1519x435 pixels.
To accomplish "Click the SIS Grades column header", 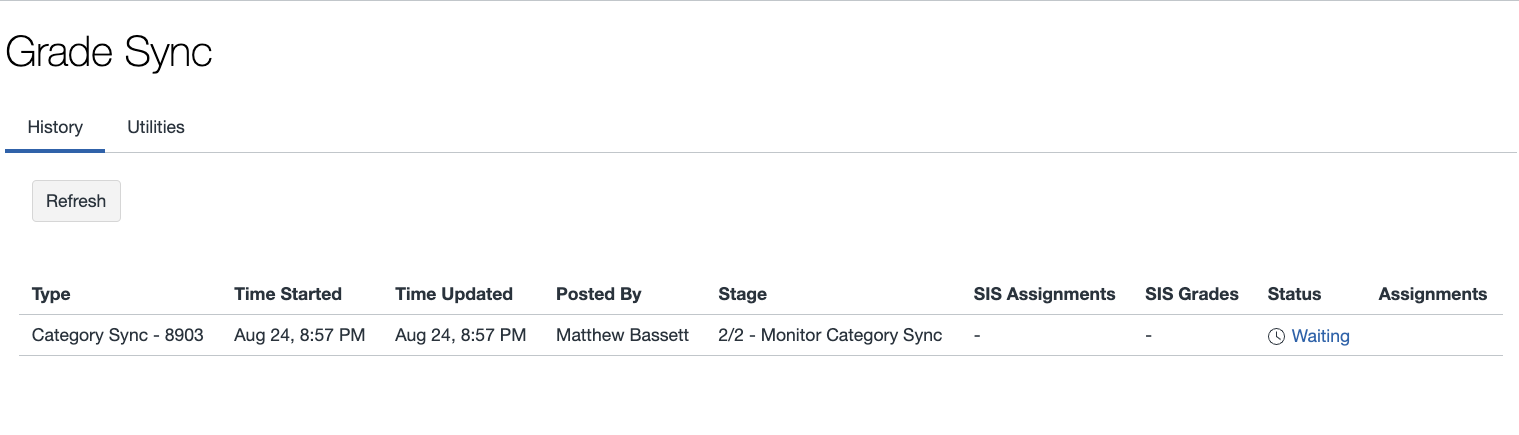I will click(x=1192, y=294).
